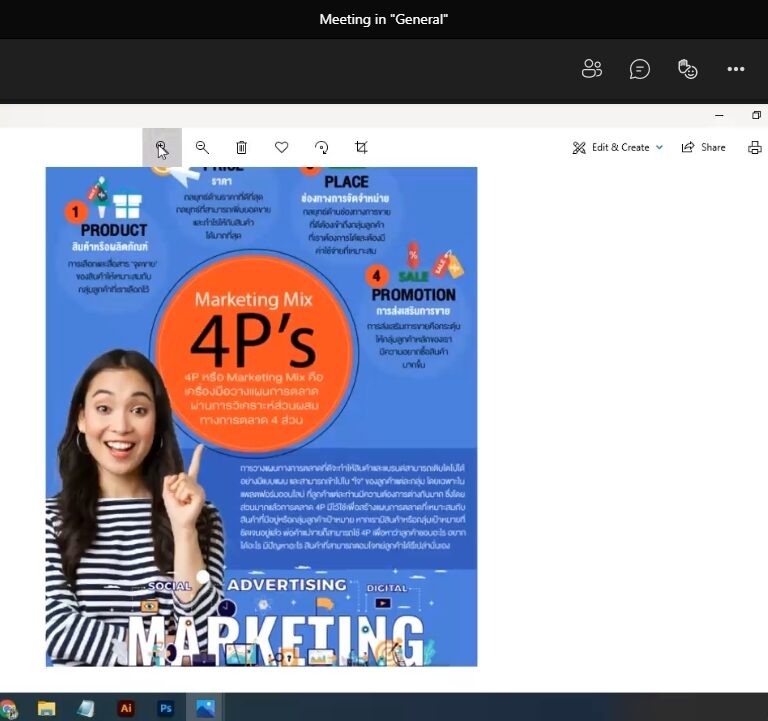Launch Adobe Illustrator from the taskbar

click(126, 708)
